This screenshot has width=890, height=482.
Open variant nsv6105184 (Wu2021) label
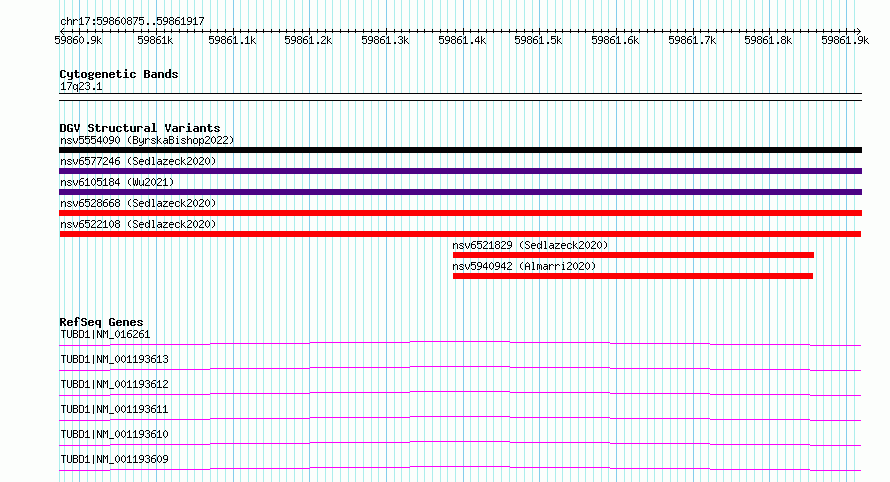[x=117, y=182]
